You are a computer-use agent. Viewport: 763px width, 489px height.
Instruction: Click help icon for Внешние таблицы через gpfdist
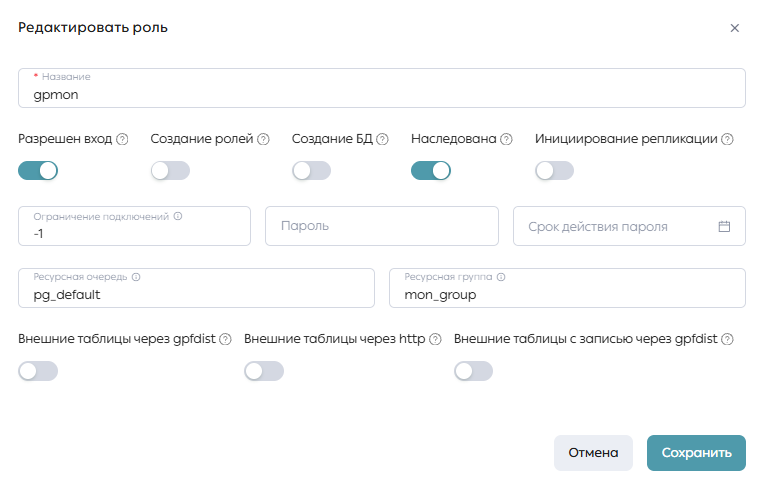click(x=225, y=340)
